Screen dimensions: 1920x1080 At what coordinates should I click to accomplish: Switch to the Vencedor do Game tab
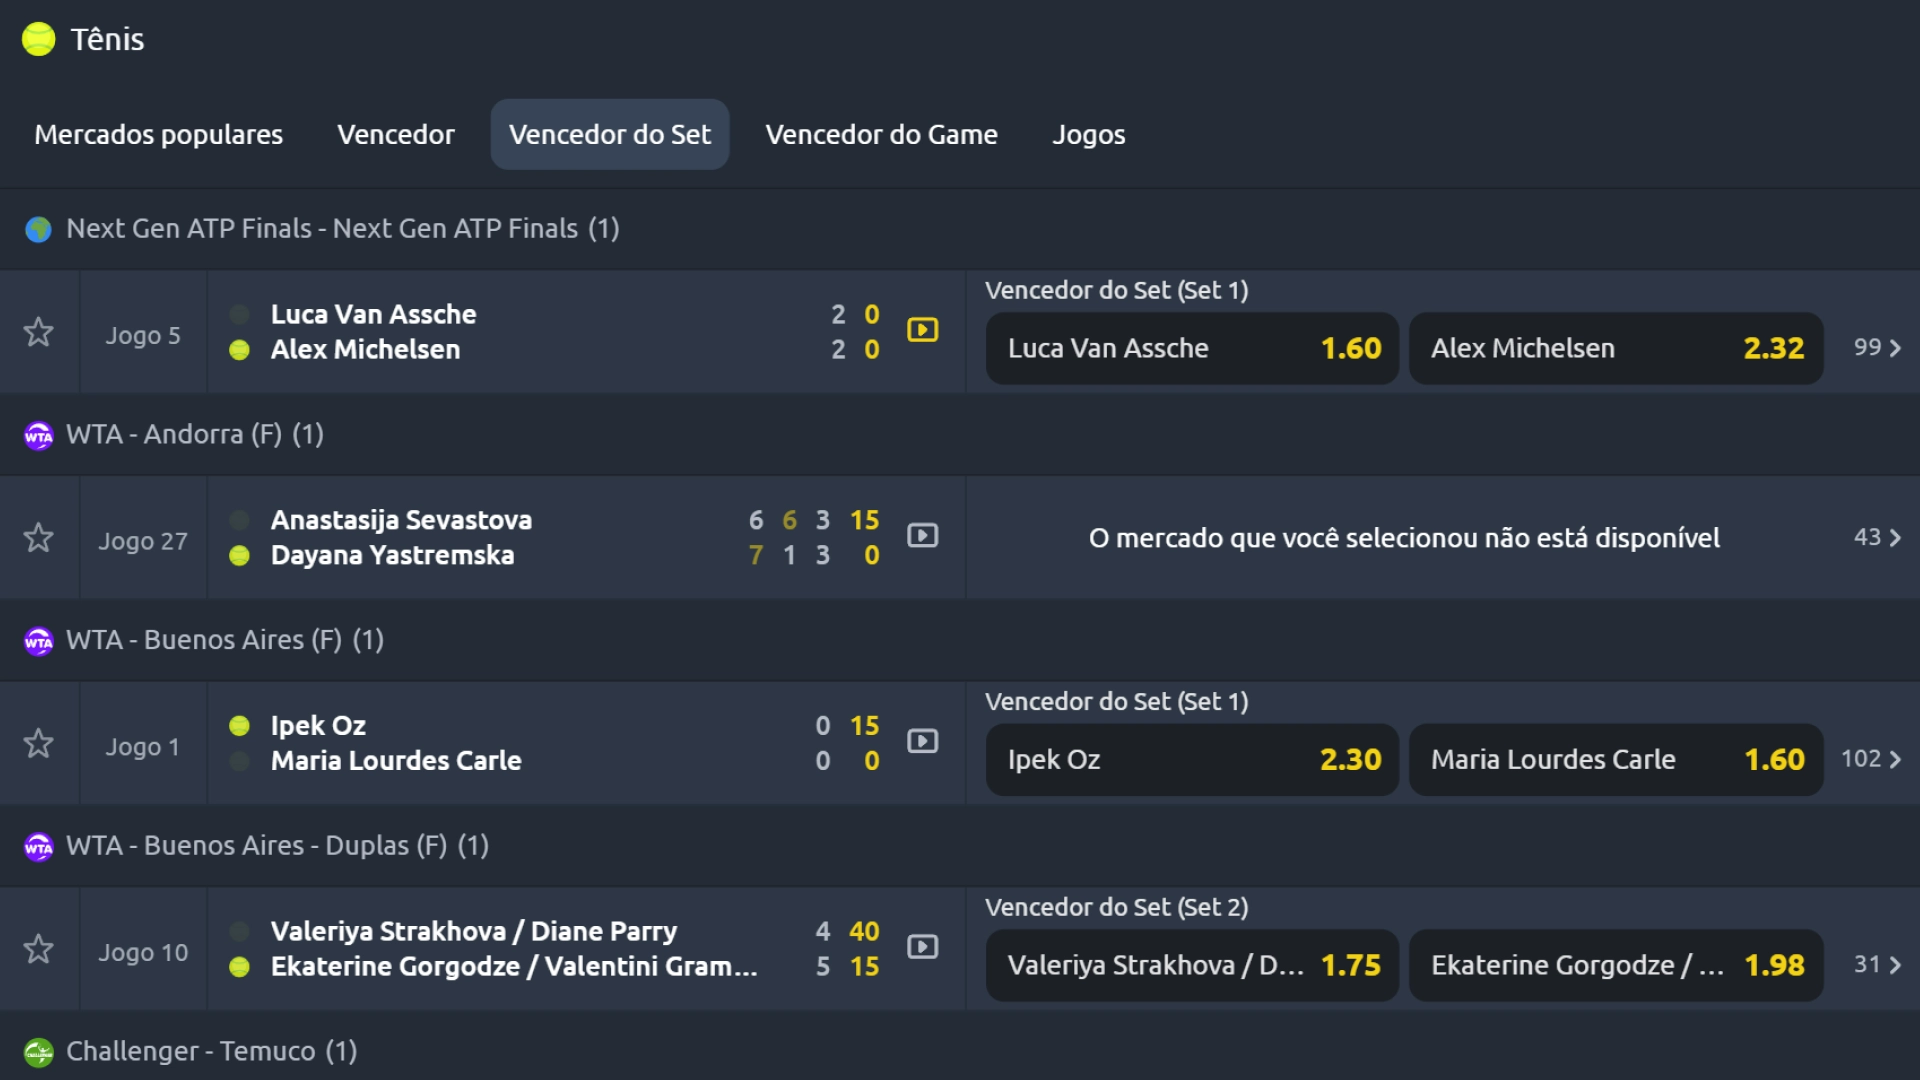[x=881, y=134]
